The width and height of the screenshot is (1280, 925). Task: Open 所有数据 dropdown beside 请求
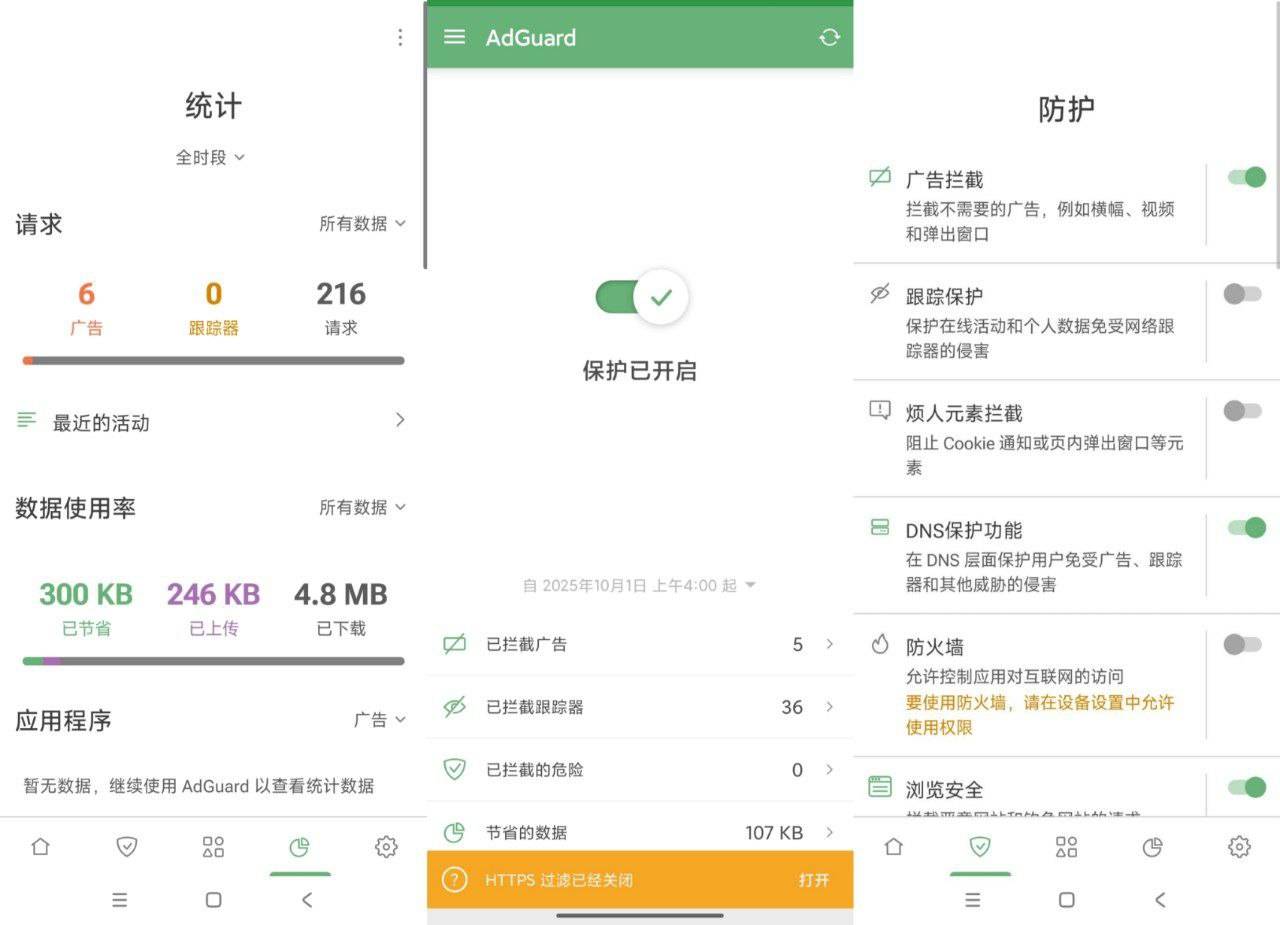coord(362,224)
